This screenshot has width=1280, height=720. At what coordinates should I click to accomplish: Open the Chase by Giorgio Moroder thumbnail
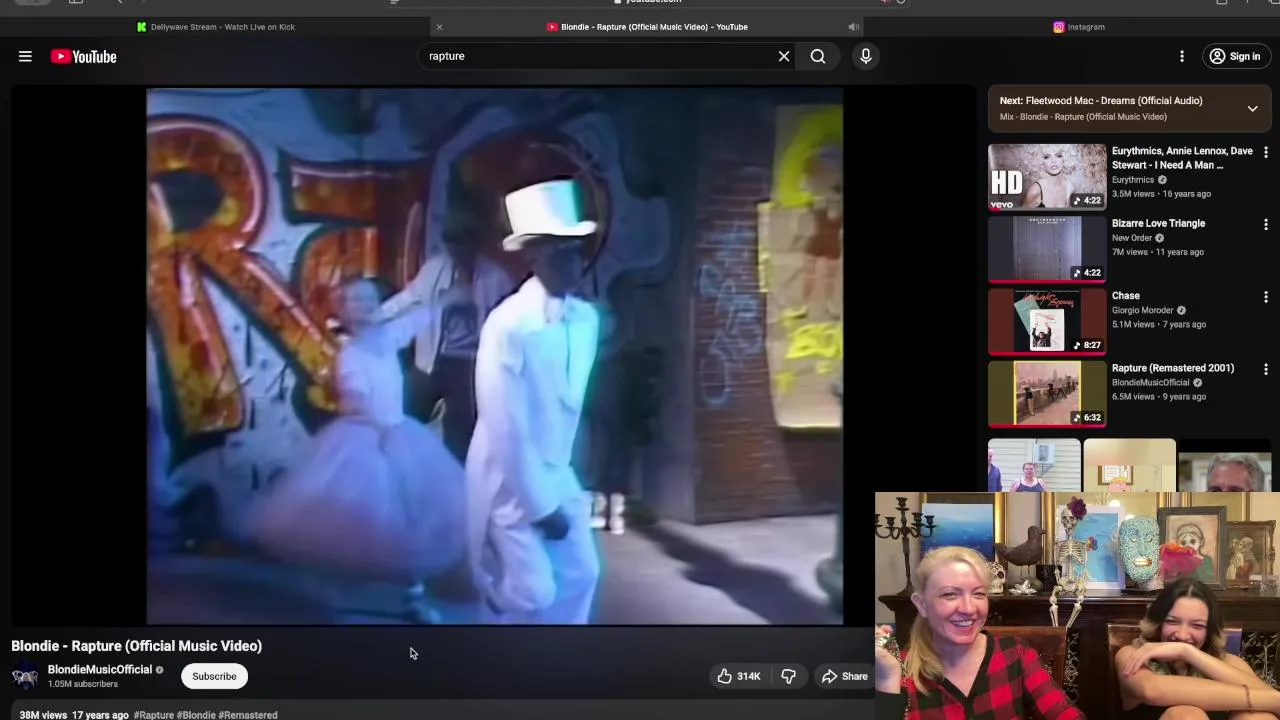[1047, 322]
